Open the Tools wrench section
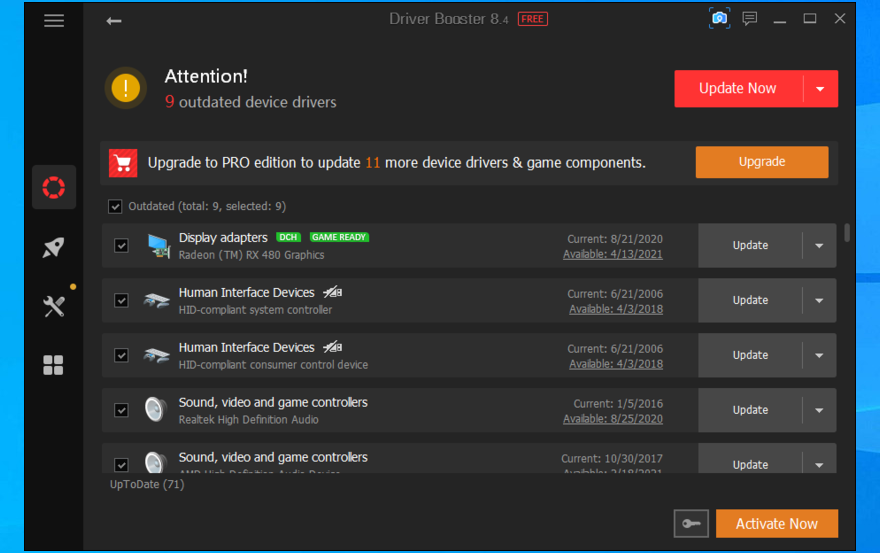The image size is (880, 553). (x=54, y=306)
